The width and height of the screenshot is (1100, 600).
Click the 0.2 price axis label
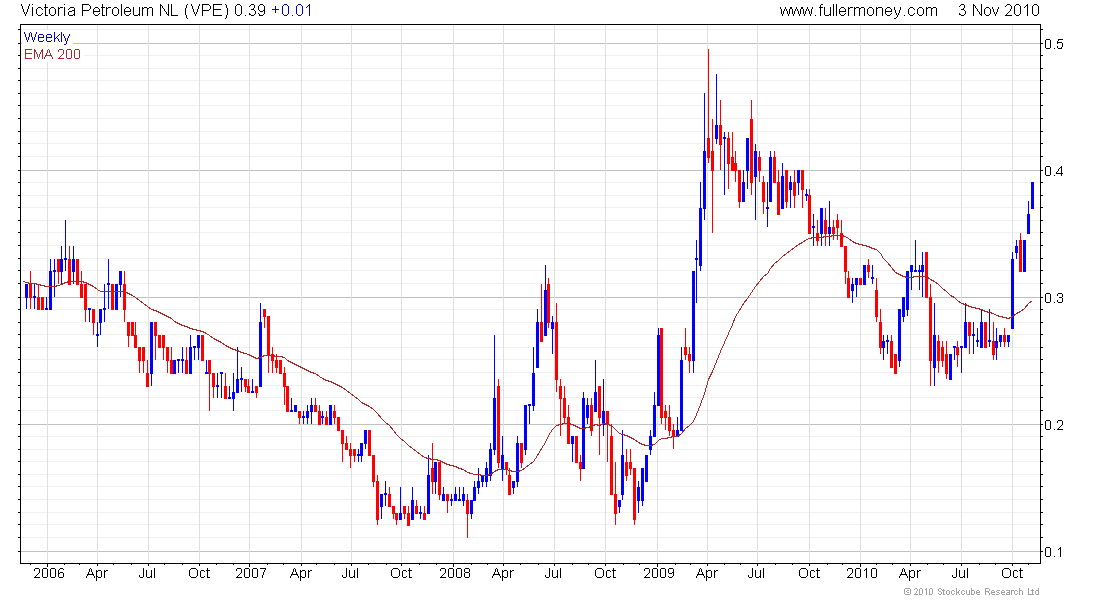tap(1054, 425)
